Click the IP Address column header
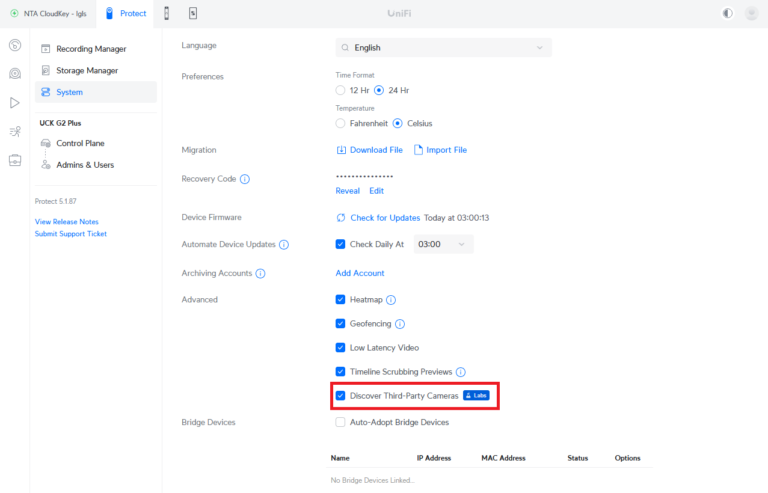 coord(434,458)
